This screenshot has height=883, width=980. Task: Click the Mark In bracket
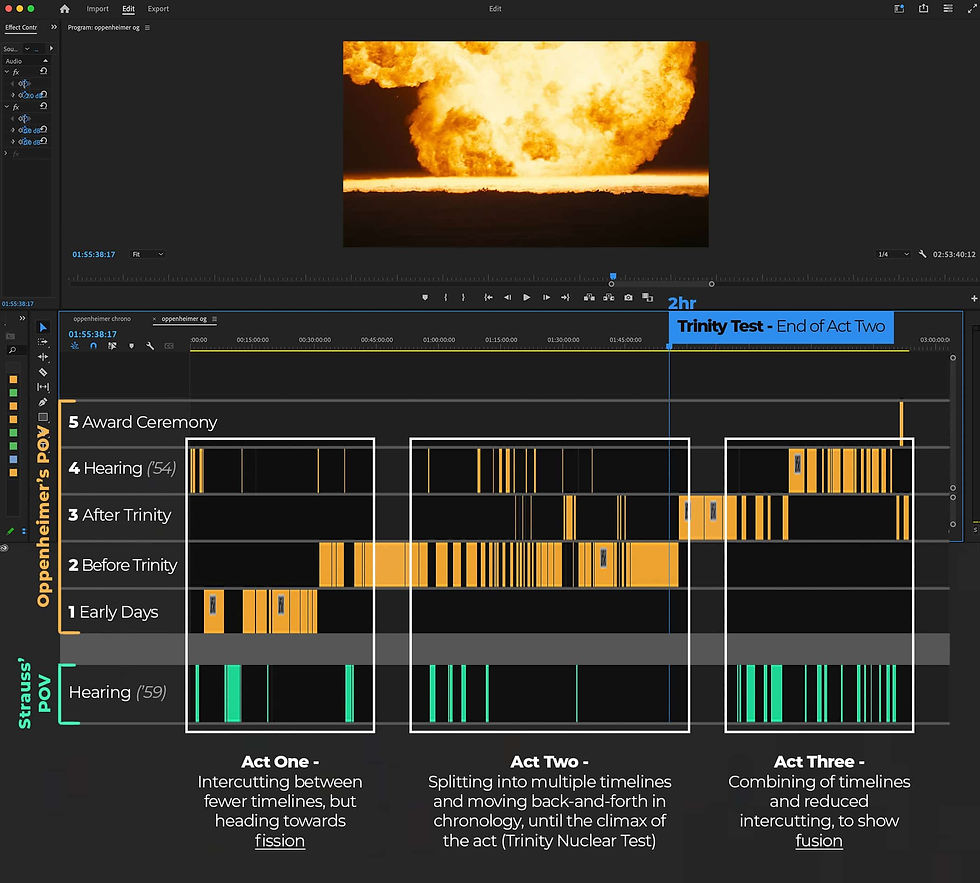[446, 297]
